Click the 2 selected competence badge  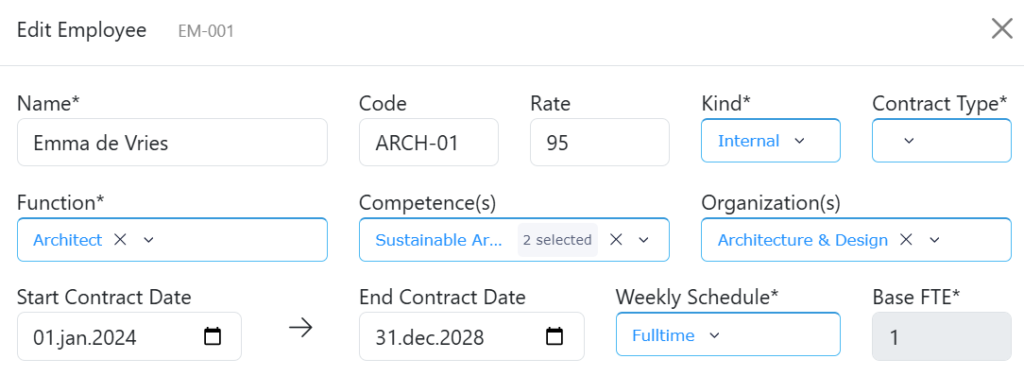point(558,240)
